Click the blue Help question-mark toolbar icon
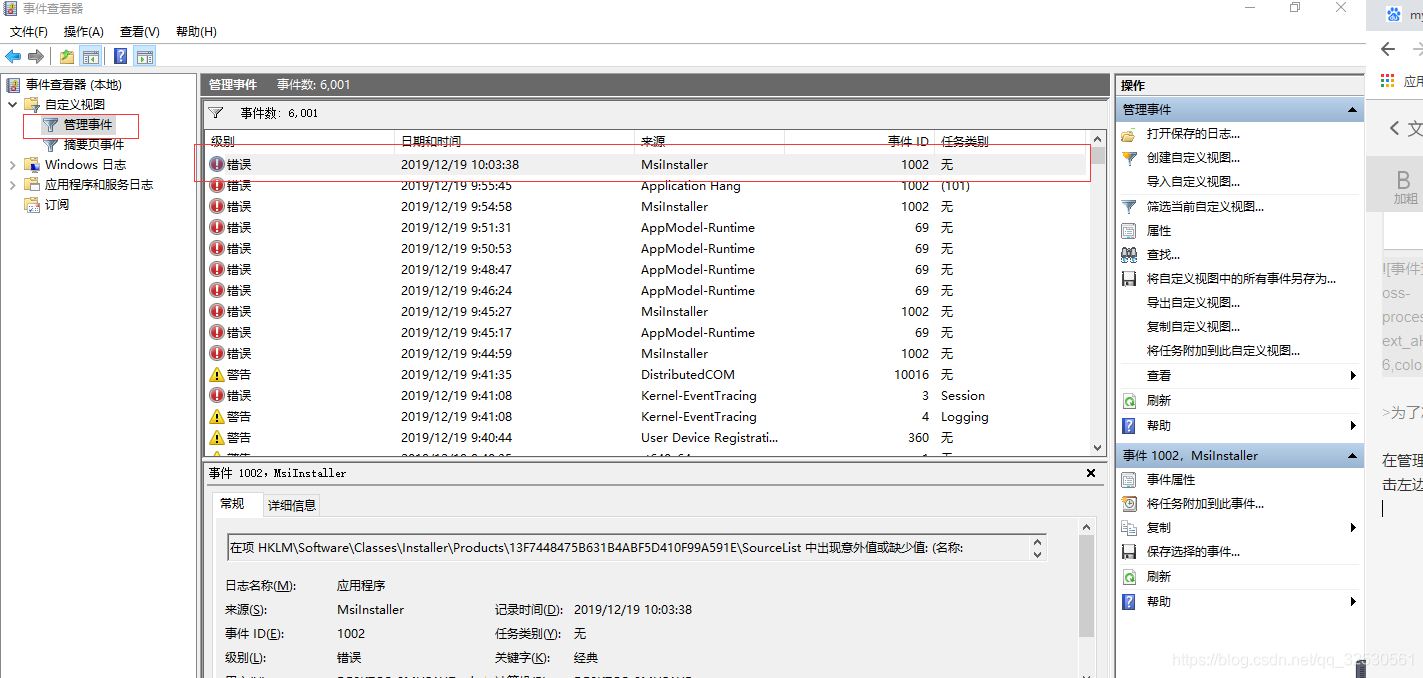 (x=121, y=57)
